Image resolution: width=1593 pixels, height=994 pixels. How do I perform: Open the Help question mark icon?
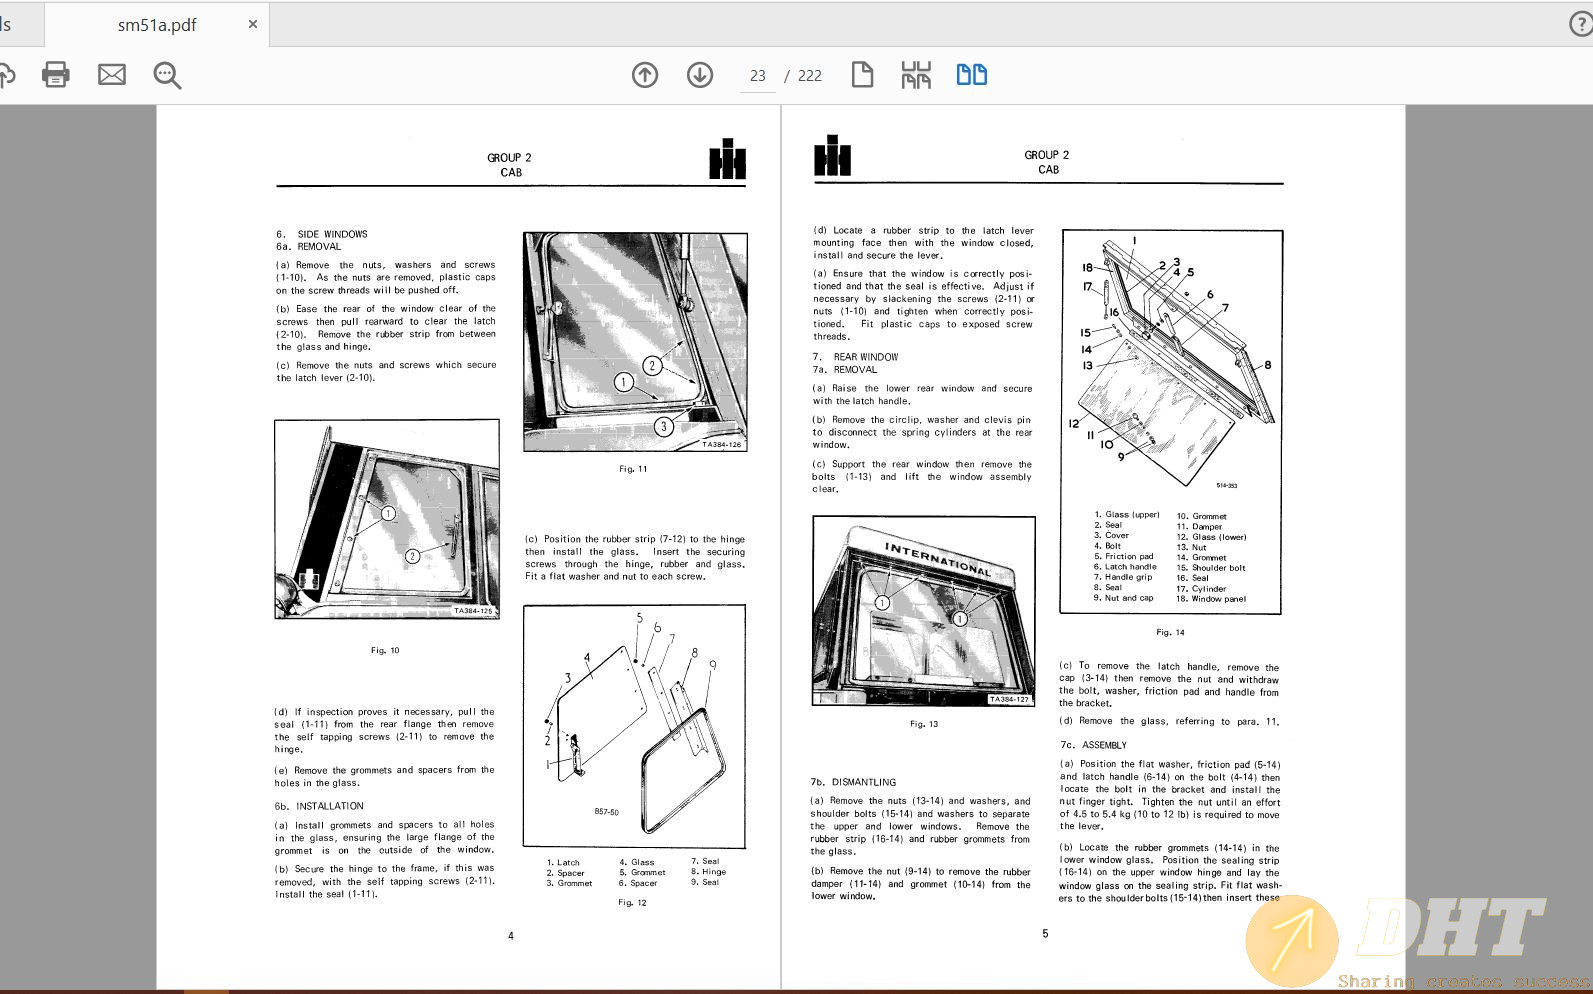[1580, 25]
